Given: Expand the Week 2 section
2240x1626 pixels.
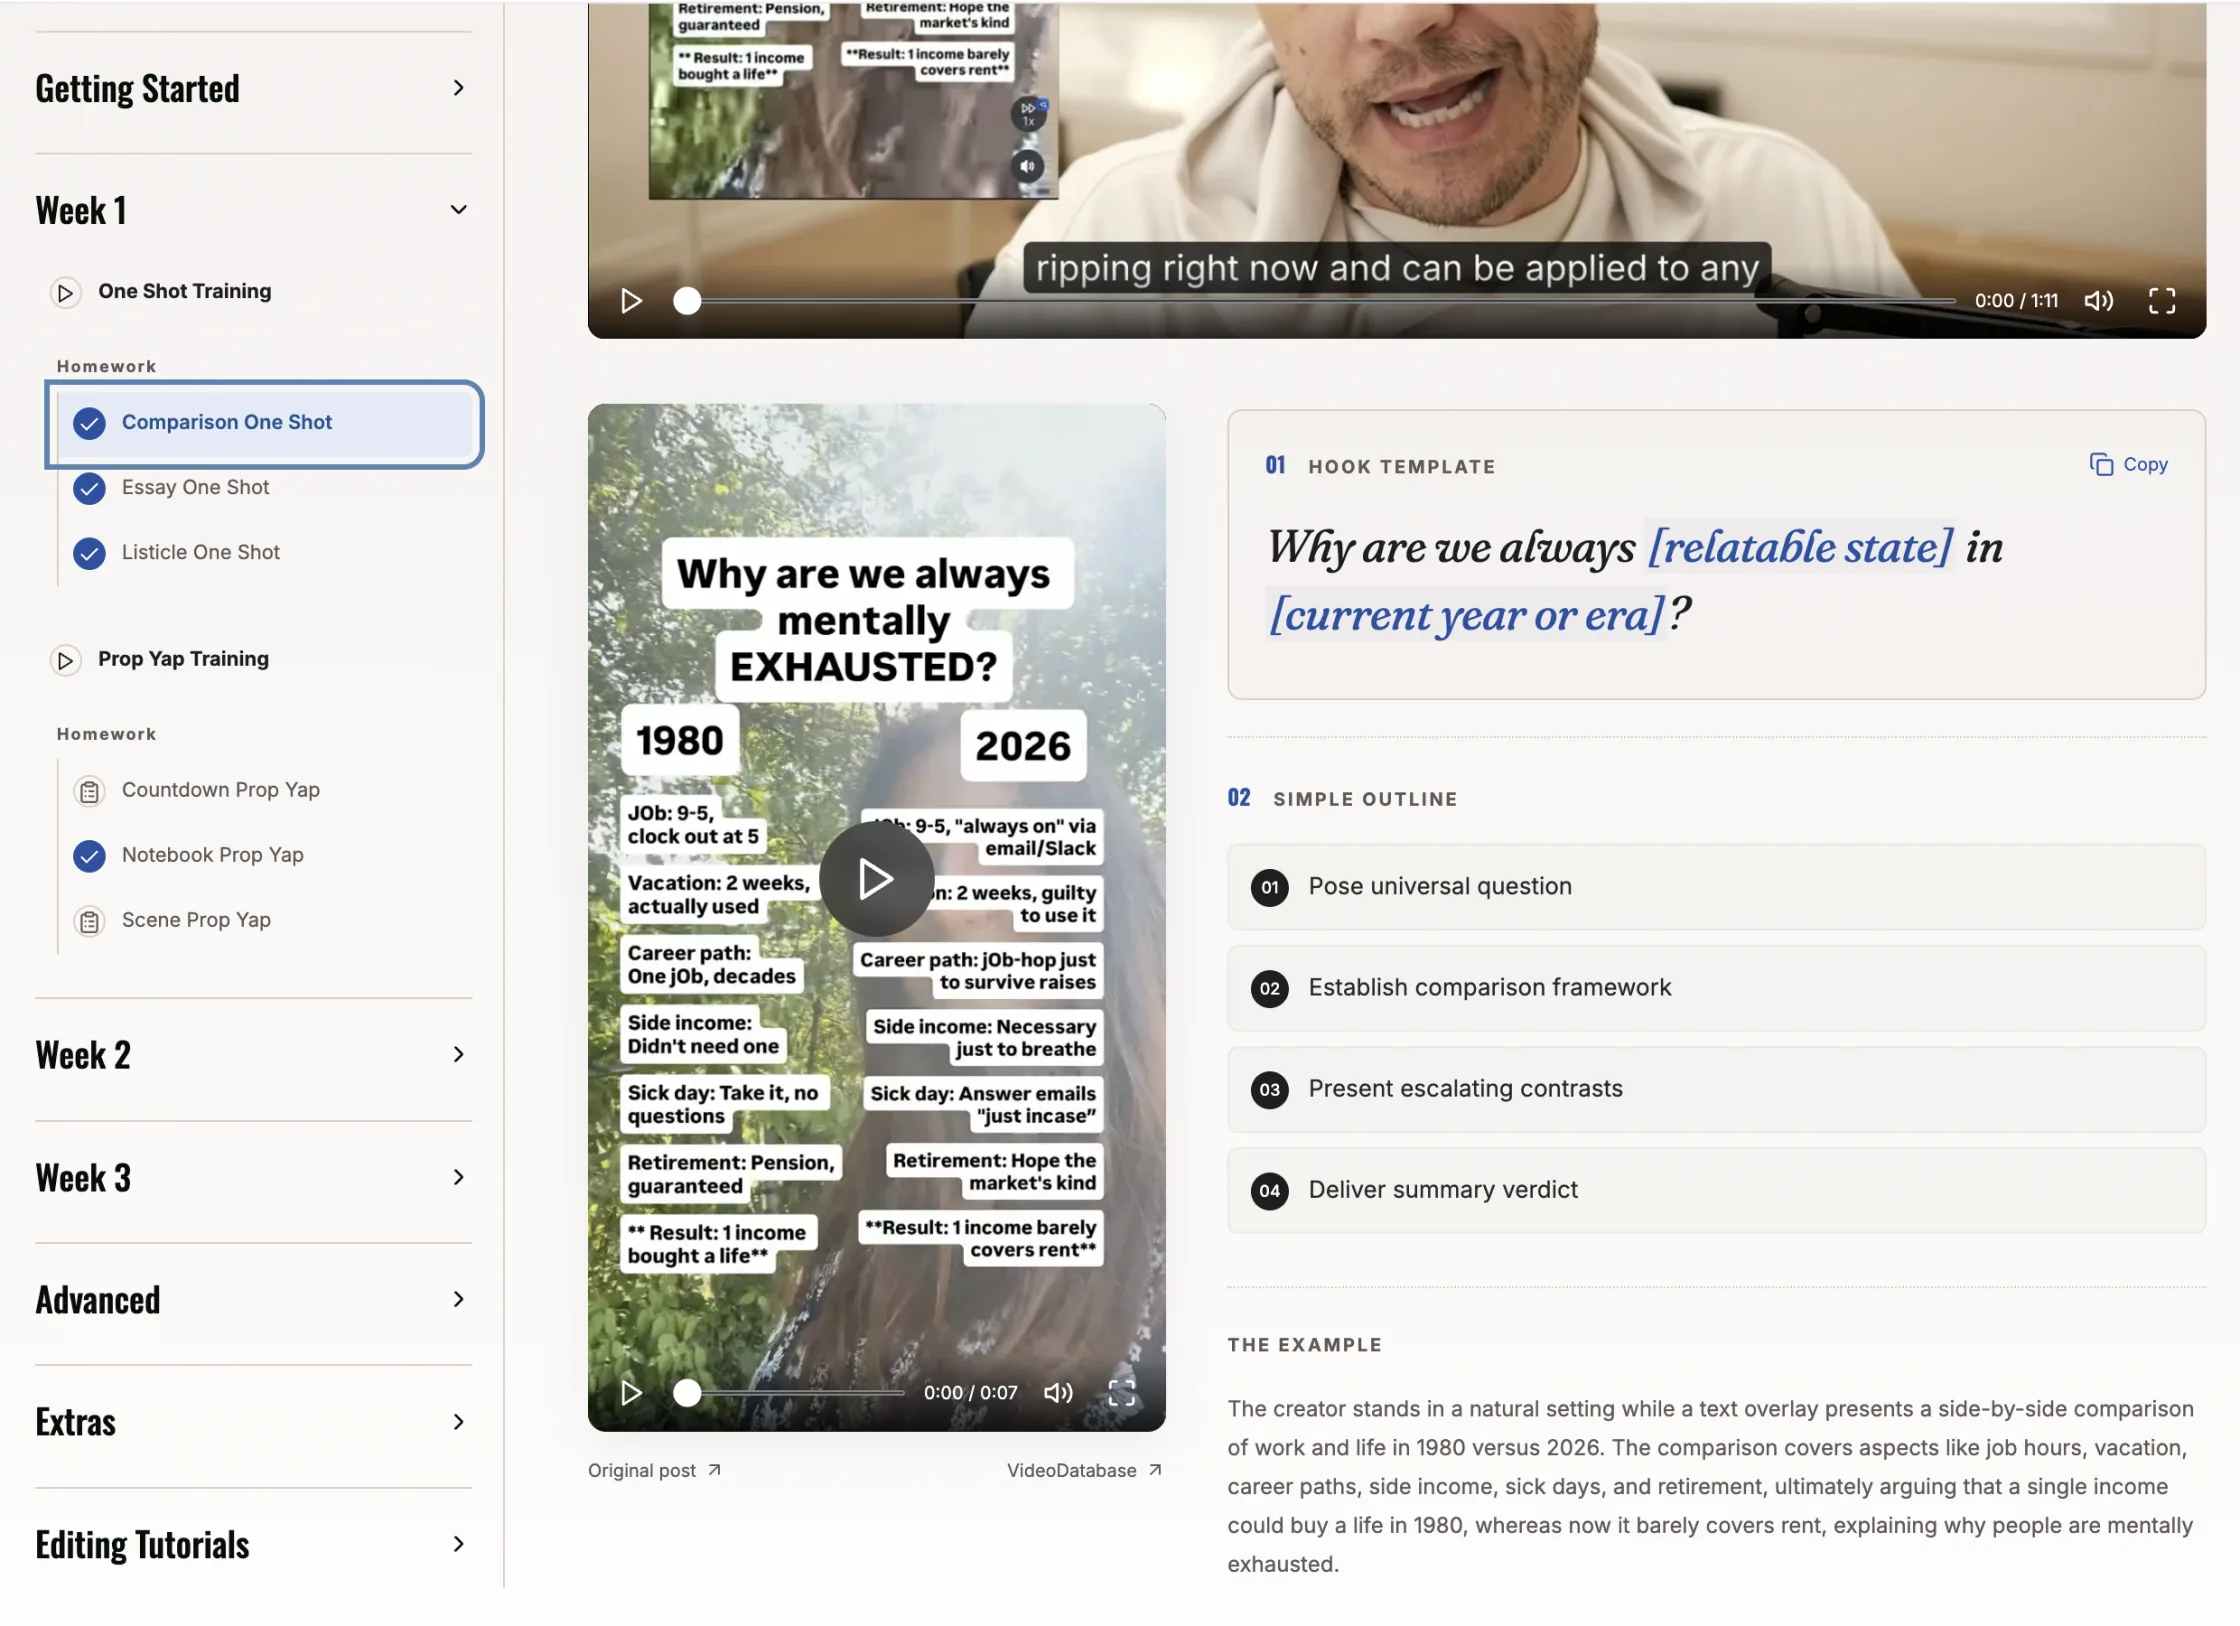Looking at the screenshot, I should click(x=458, y=1055).
